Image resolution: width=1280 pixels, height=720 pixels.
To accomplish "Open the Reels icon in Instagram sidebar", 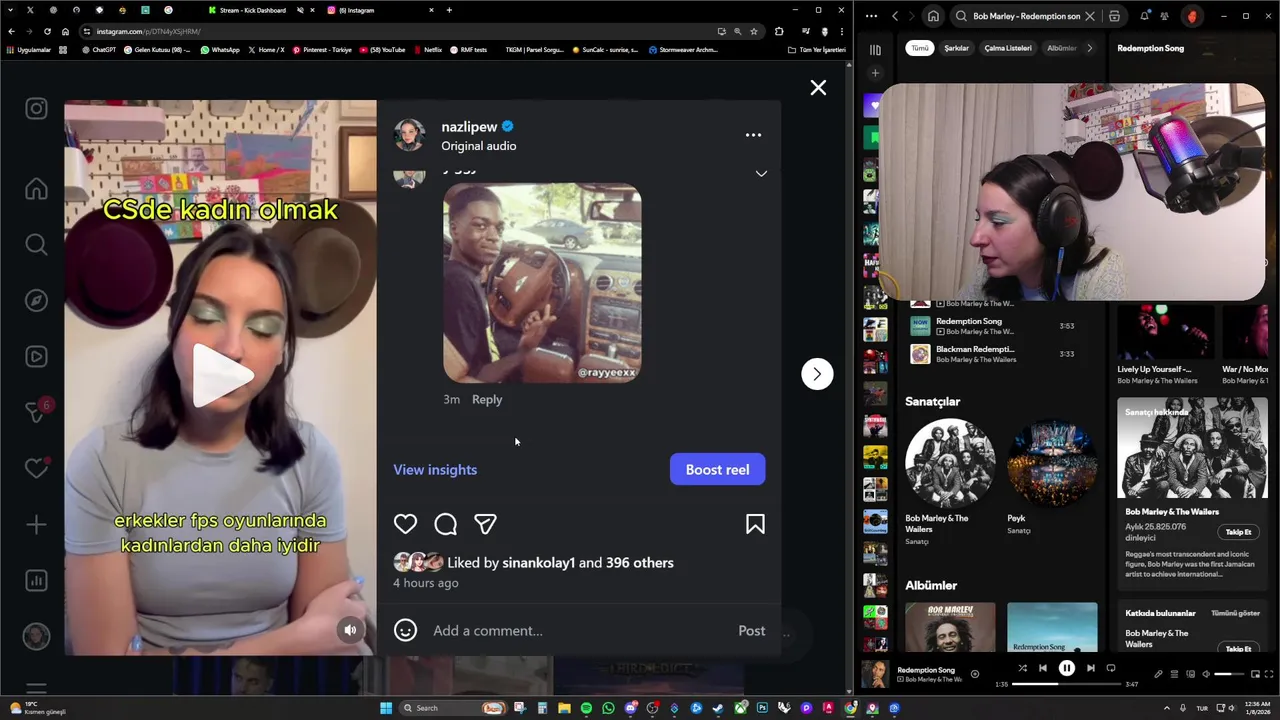I will coord(36,356).
